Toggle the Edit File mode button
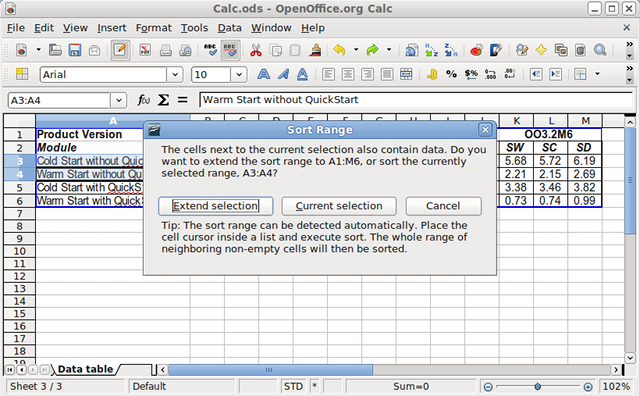 [120, 50]
